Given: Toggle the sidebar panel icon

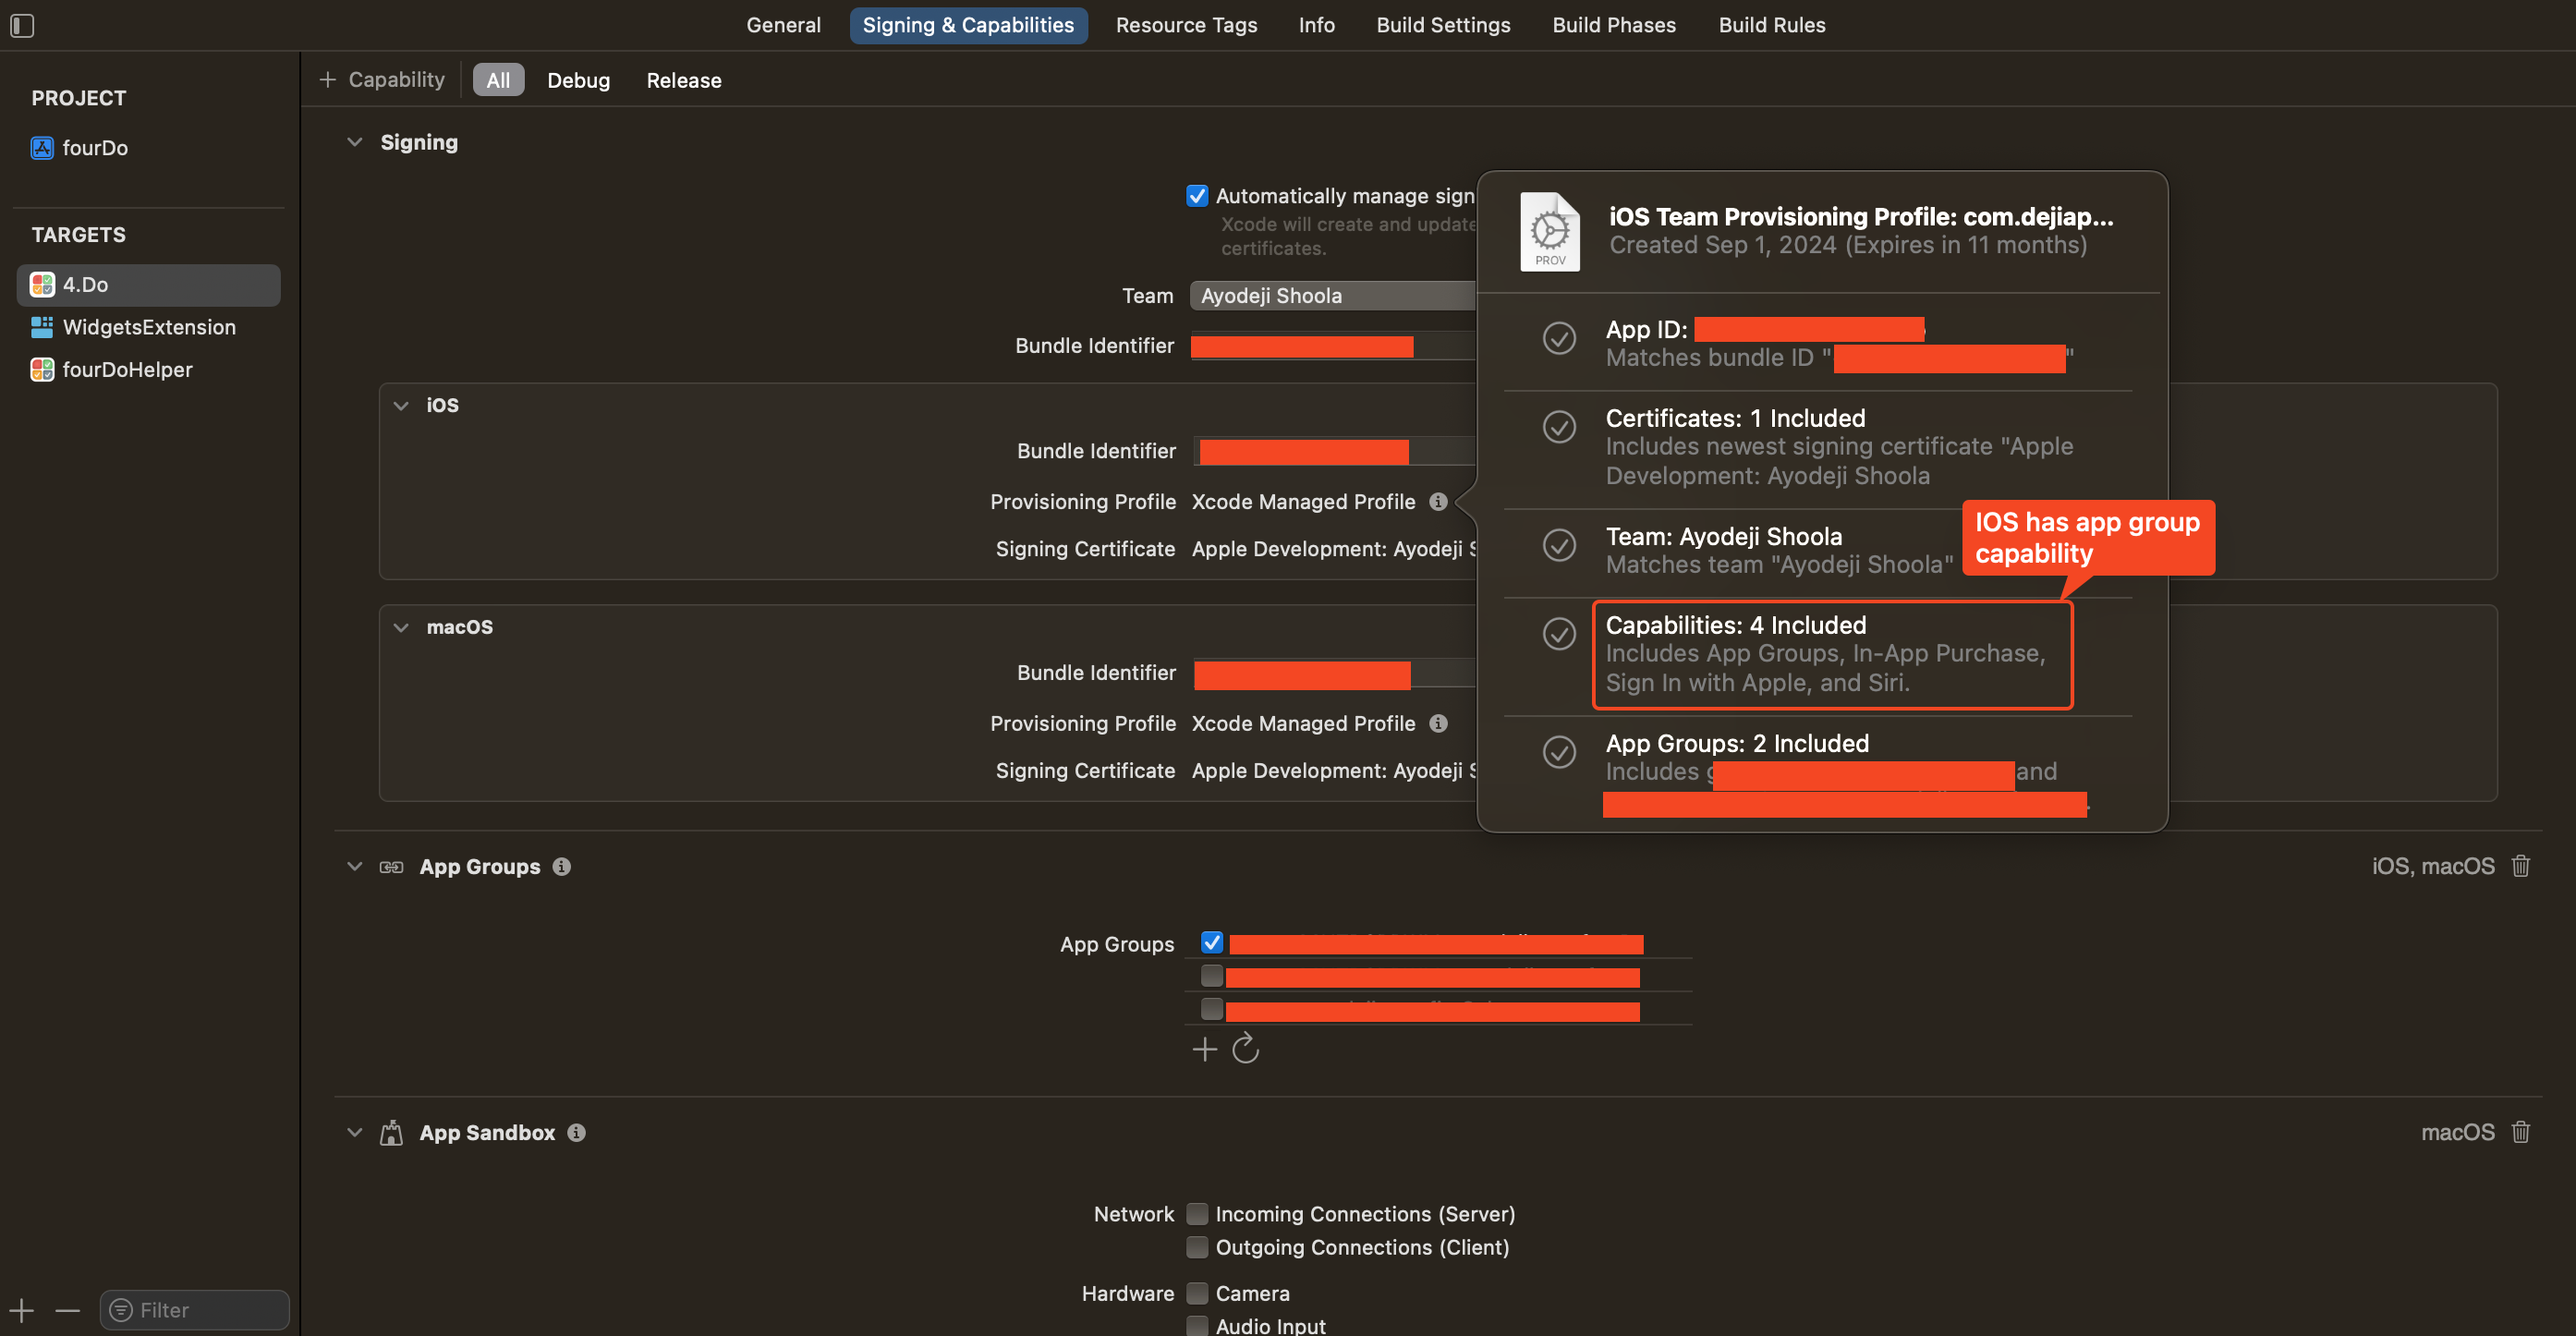Looking at the screenshot, I should coord(22,25).
